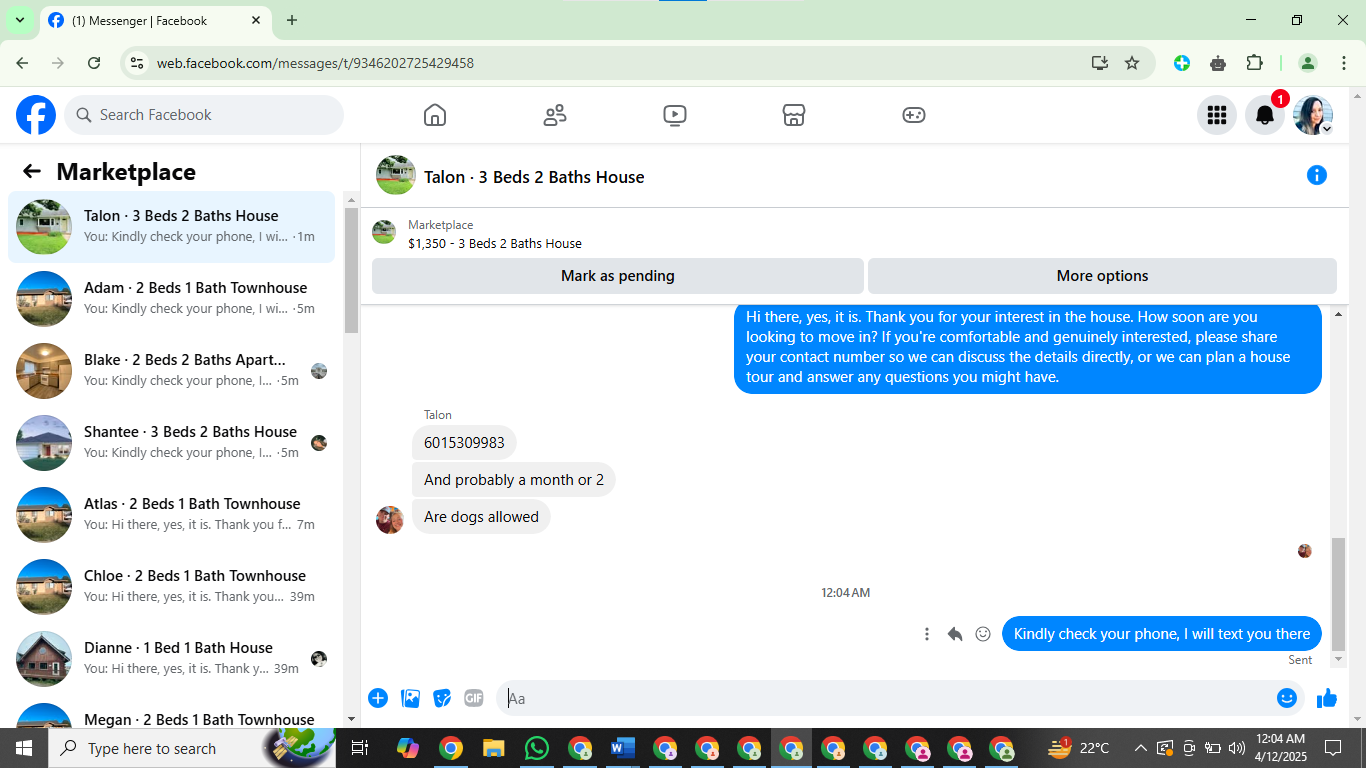Open the Friends icon in top navigation

click(555, 115)
